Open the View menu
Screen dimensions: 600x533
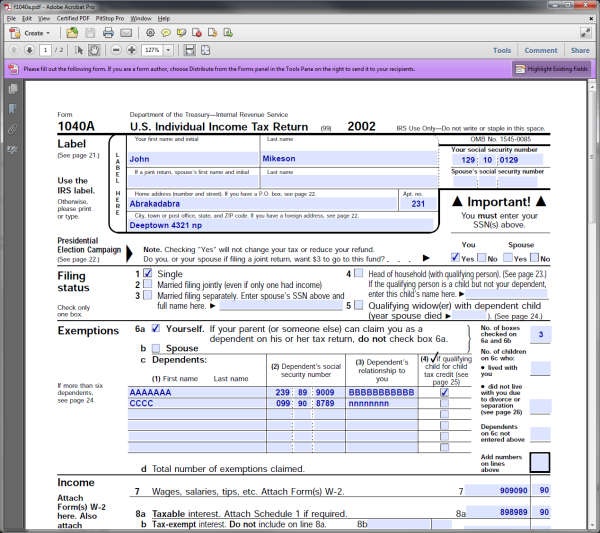44,18
